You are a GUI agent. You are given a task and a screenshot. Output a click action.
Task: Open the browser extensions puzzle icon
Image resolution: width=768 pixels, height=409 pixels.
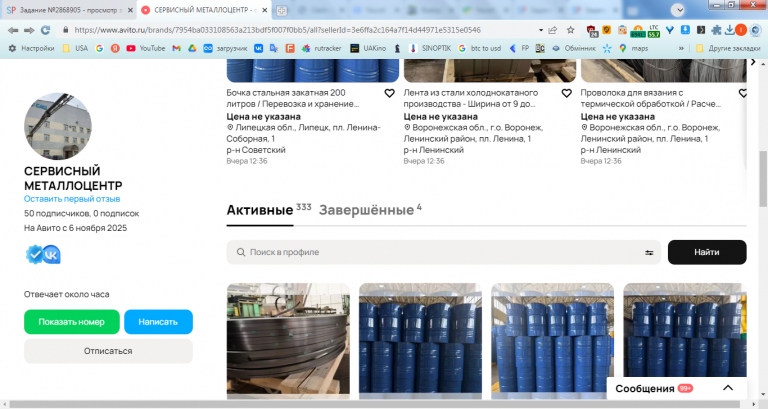click(x=716, y=30)
